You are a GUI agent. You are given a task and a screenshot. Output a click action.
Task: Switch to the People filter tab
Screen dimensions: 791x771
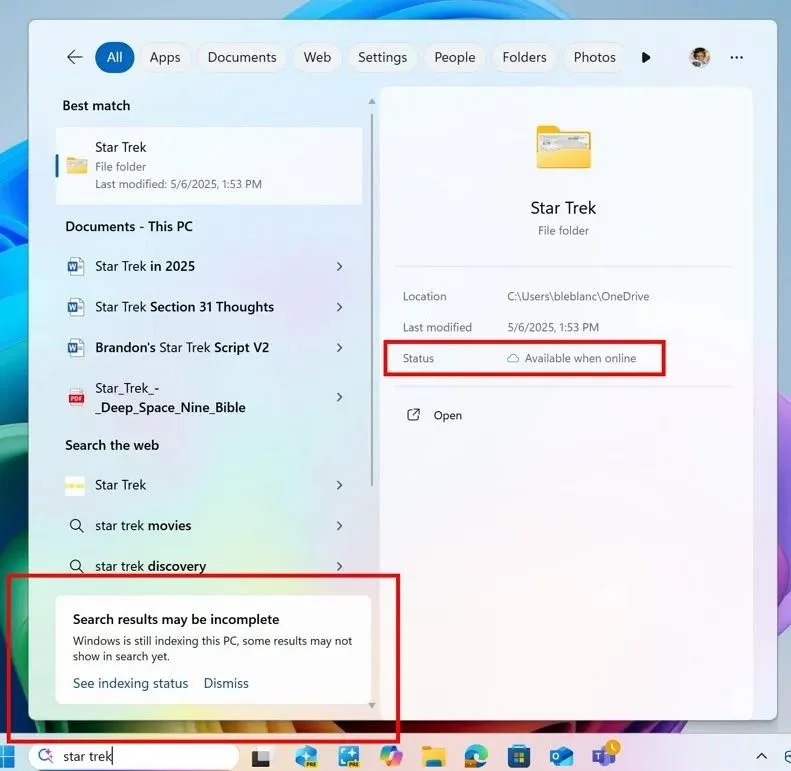point(455,58)
